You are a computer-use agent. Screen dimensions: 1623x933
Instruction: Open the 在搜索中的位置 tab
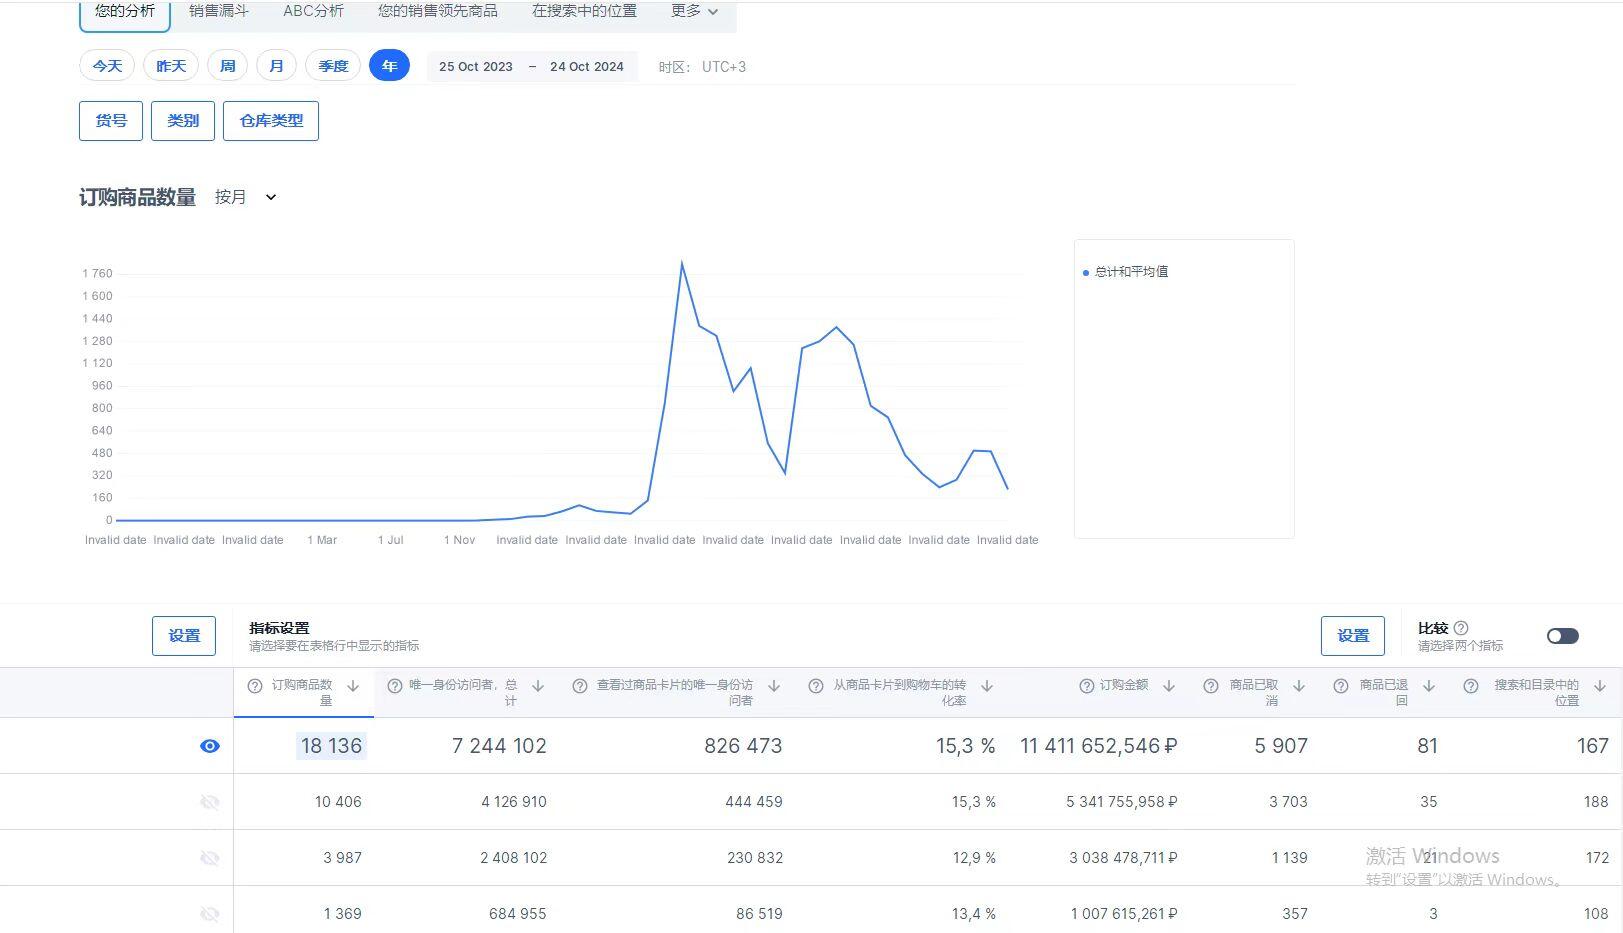coord(584,11)
